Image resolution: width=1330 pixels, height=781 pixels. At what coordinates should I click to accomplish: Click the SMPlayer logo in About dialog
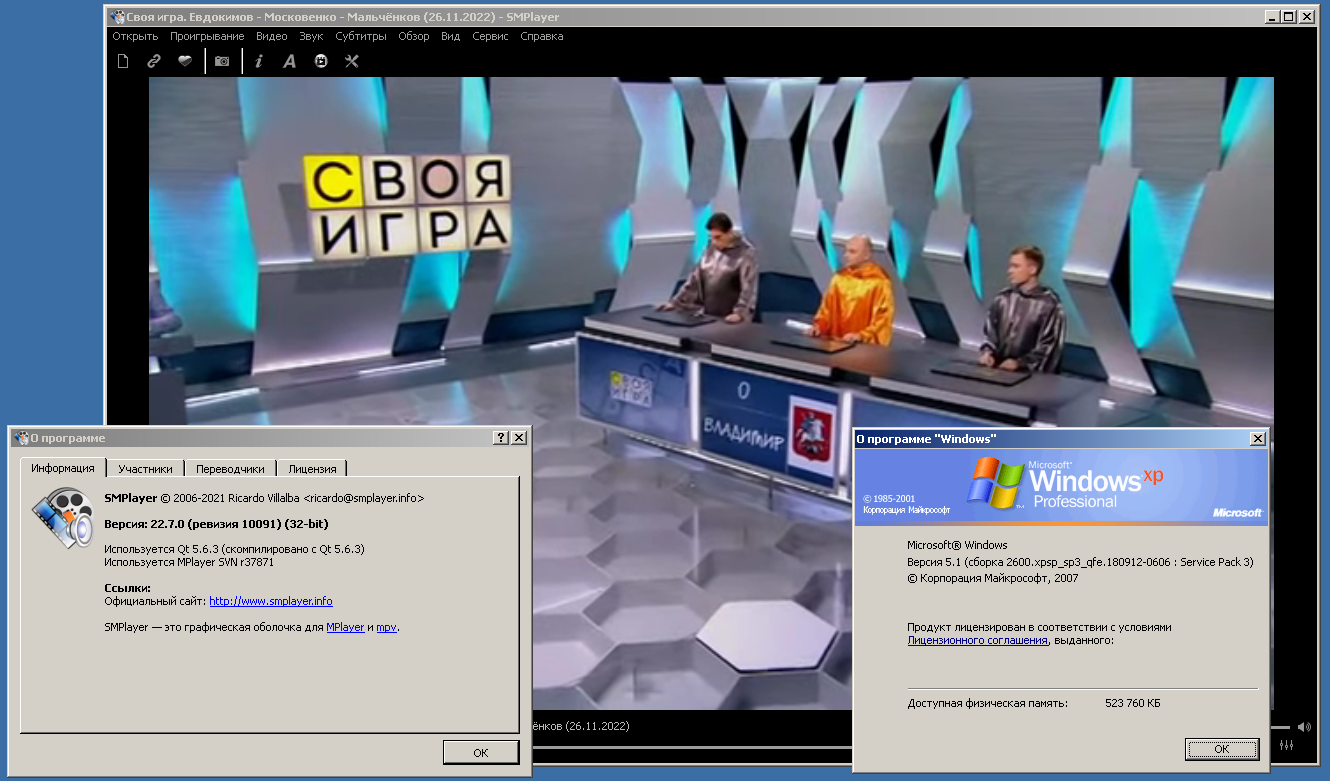62,519
